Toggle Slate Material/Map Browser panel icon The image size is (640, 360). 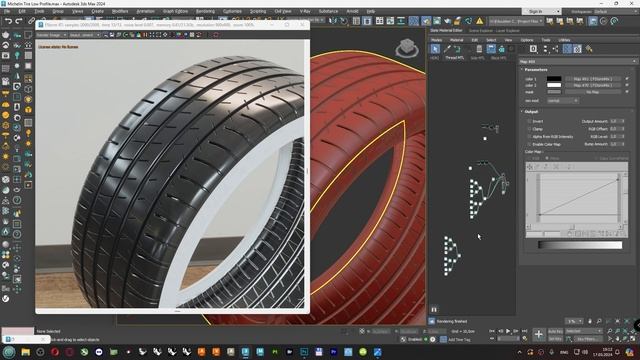pos(567,49)
